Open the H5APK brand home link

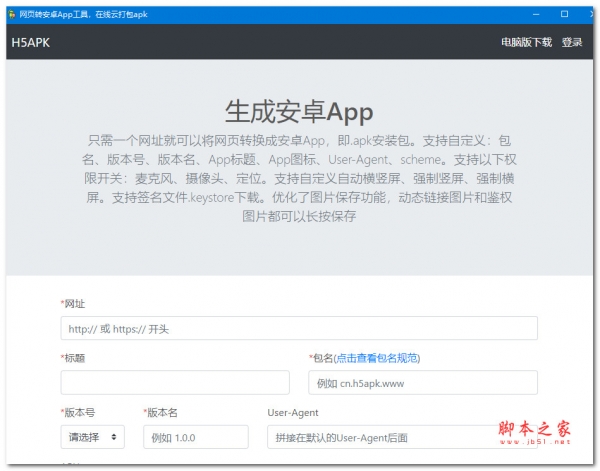click(31, 42)
